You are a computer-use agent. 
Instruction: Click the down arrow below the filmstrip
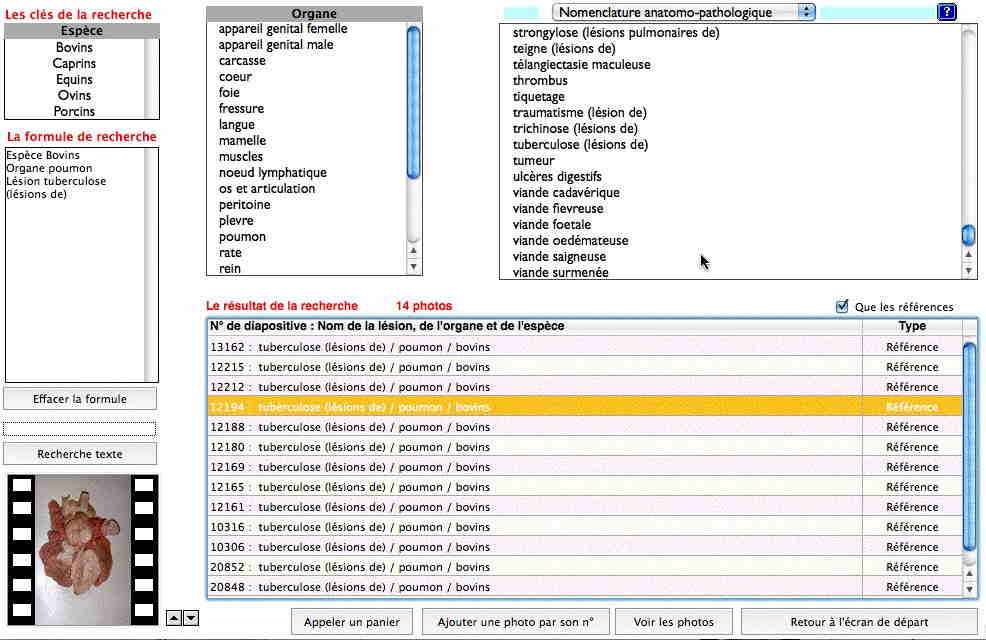(190, 618)
